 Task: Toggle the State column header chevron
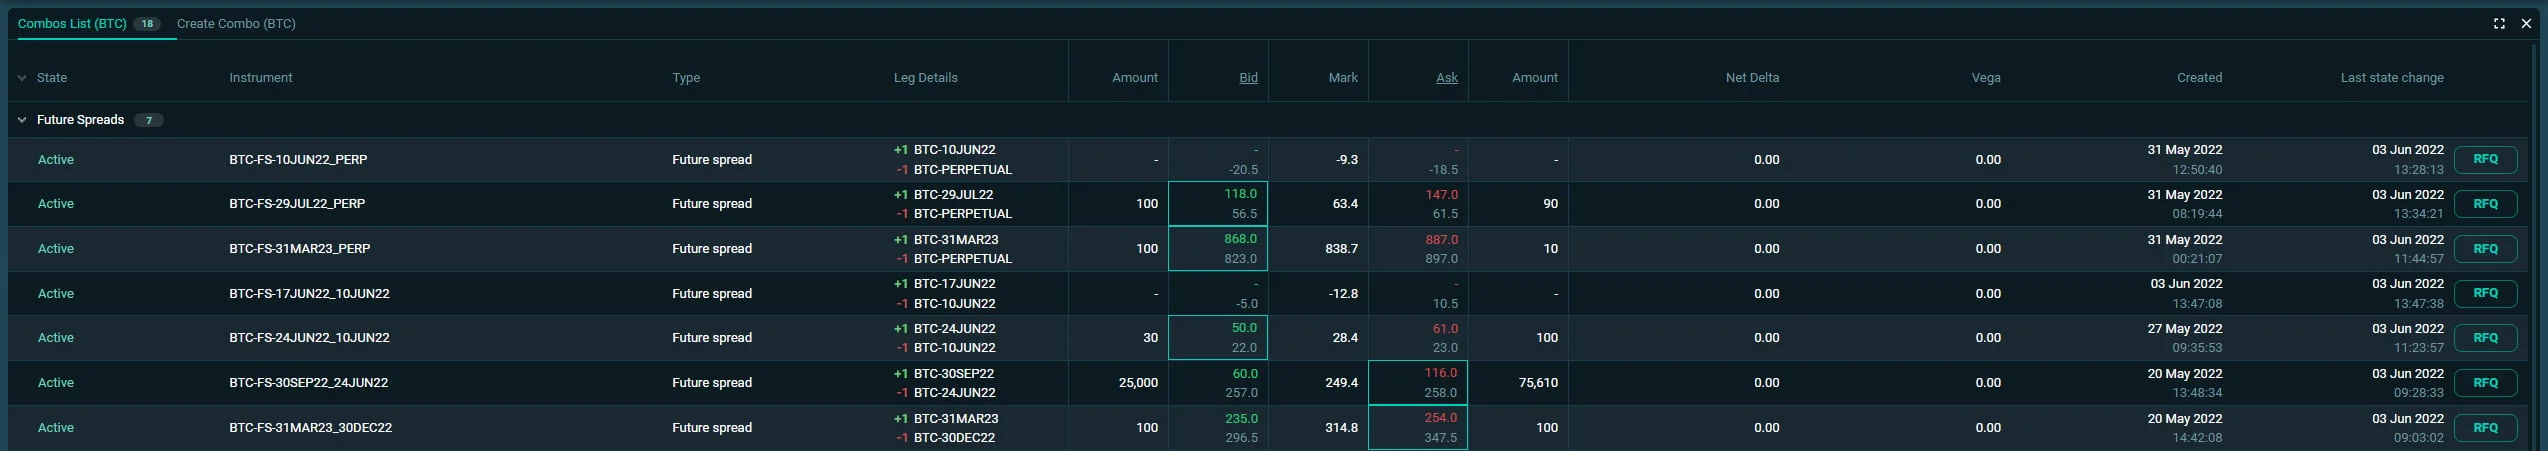click(x=22, y=78)
